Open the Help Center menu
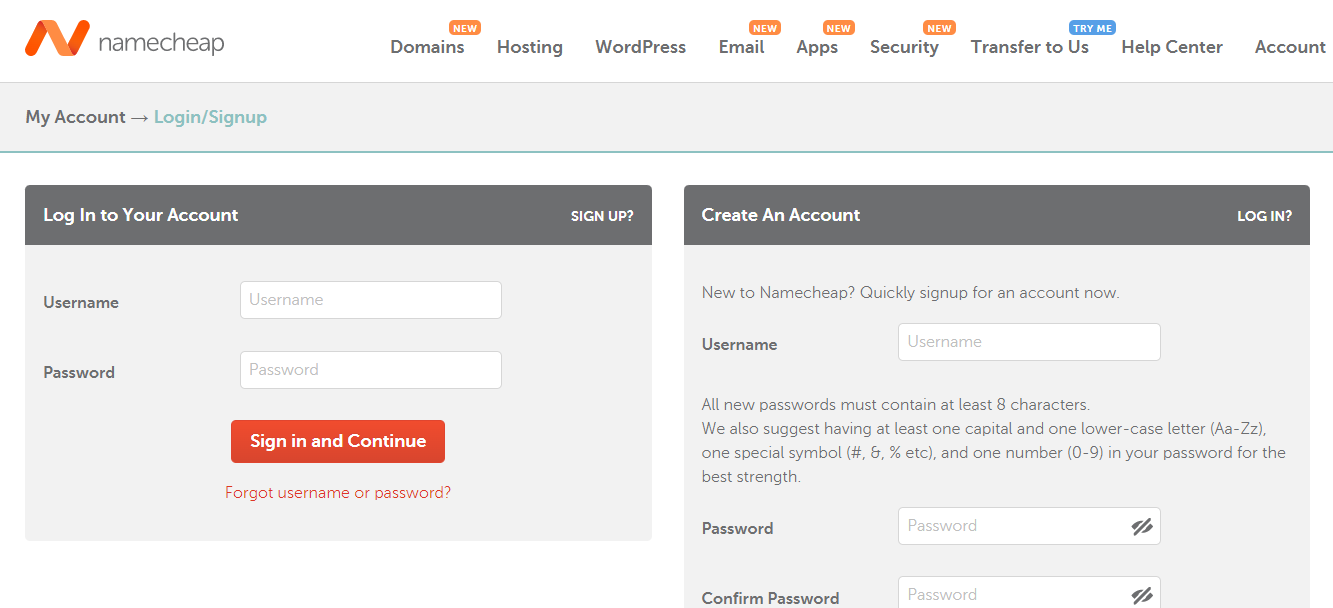Viewport: 1333px width, 608px height. pyautogui.click(x=1171, y=47)
